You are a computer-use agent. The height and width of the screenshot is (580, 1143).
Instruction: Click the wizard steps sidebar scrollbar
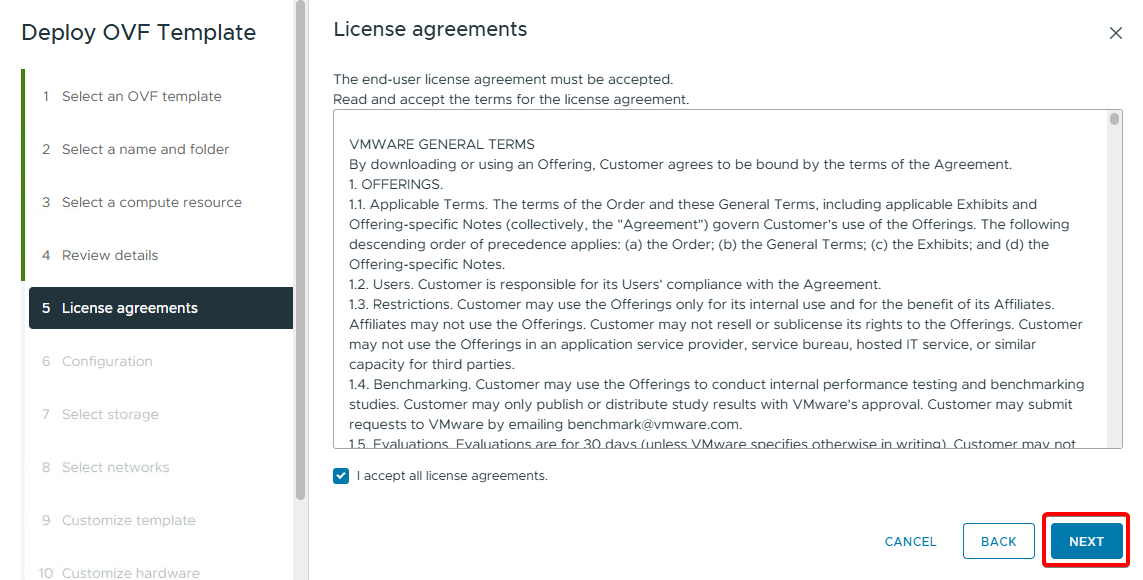click(300, 250)
